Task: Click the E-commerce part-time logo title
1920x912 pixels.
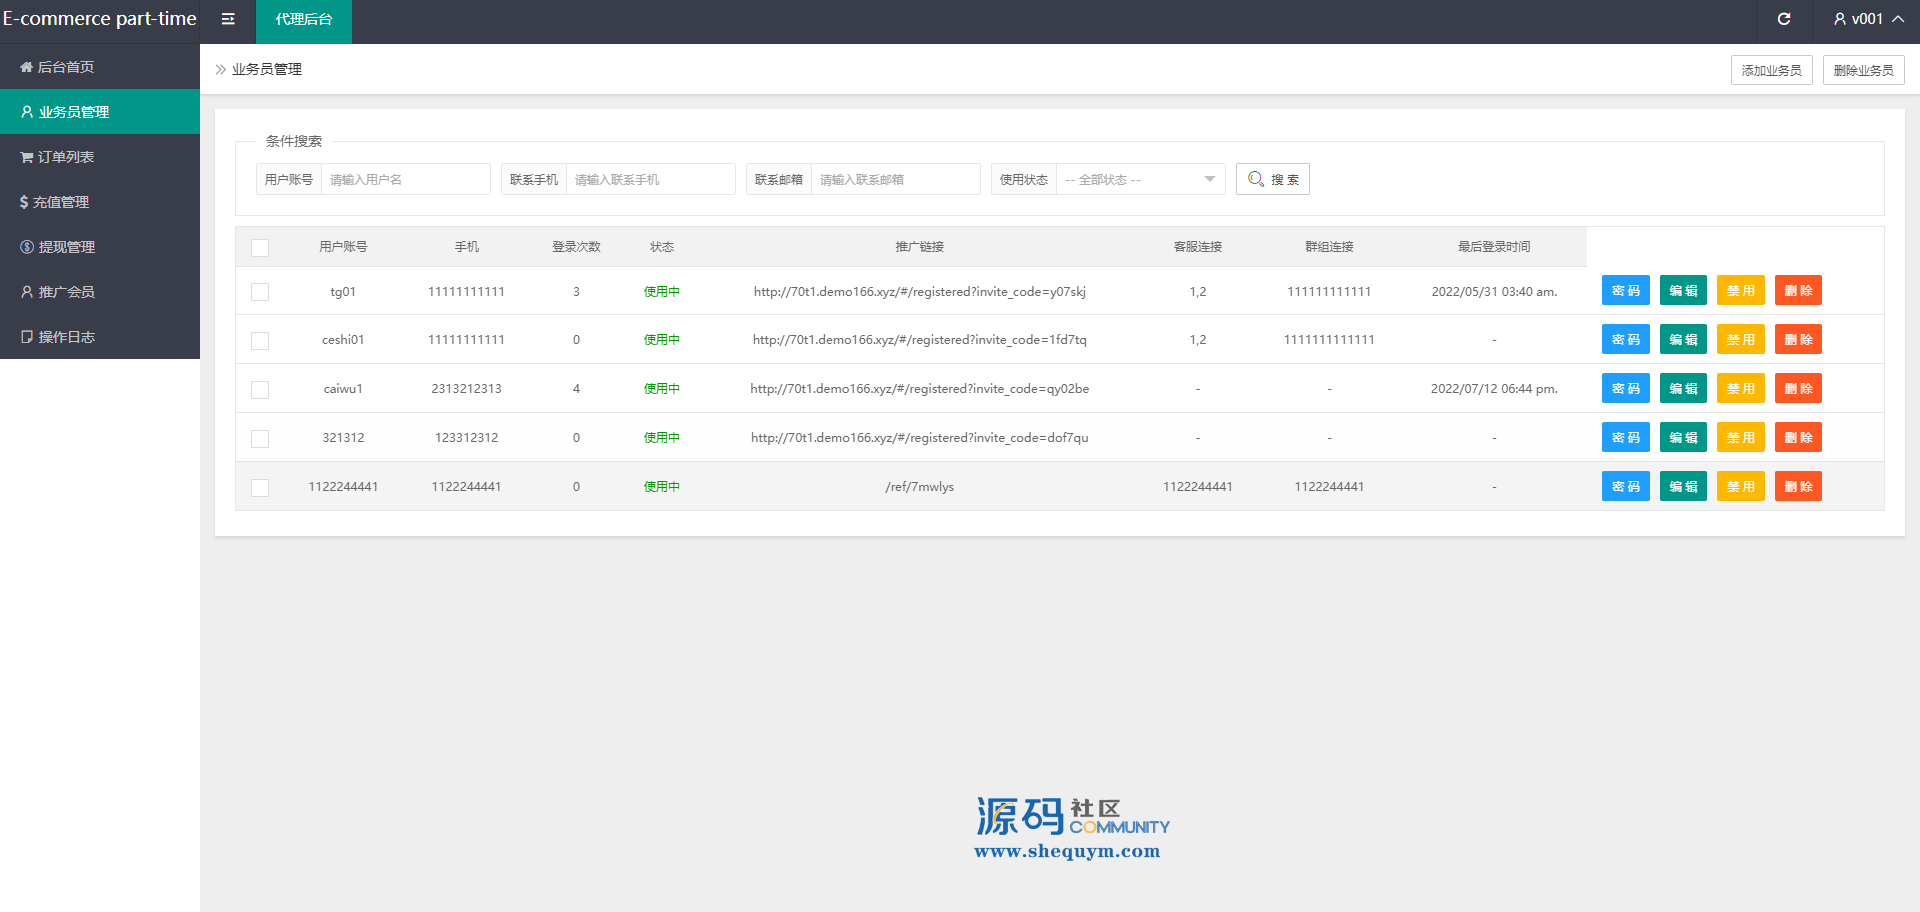Action: [x=99, y=19]
